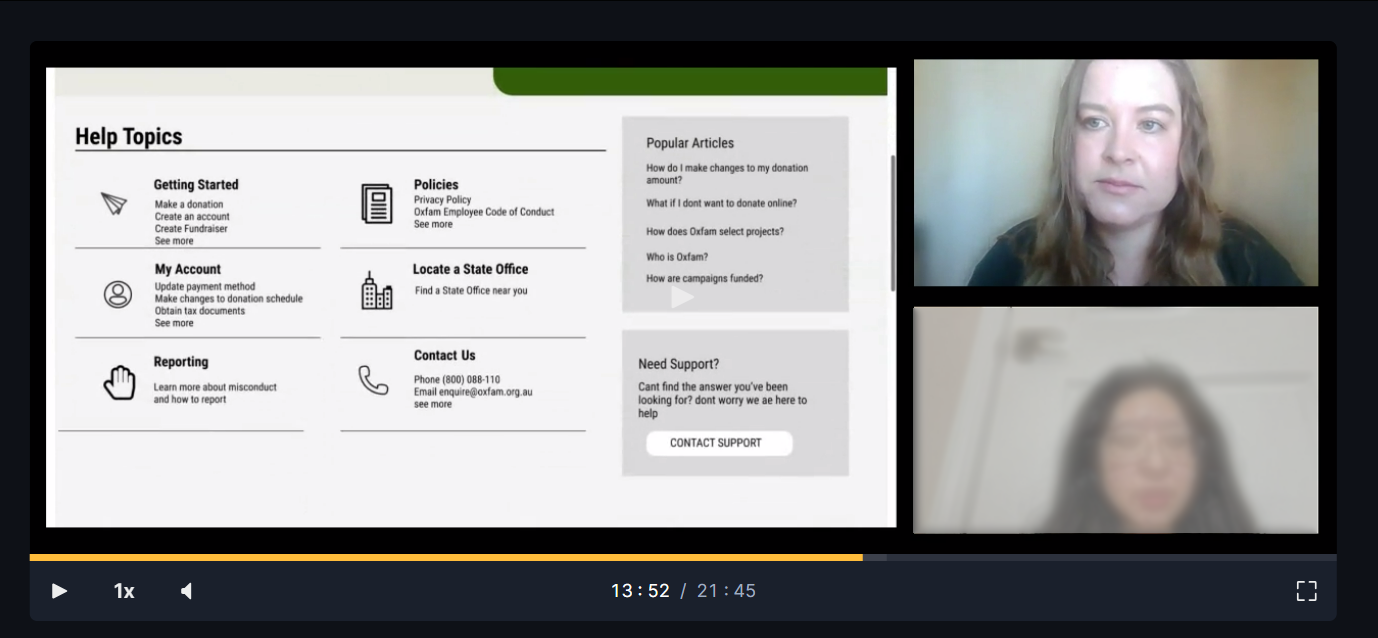Screen dimensions: 1378x638
Task: Click the video player play button
Action: click(59, 591)
